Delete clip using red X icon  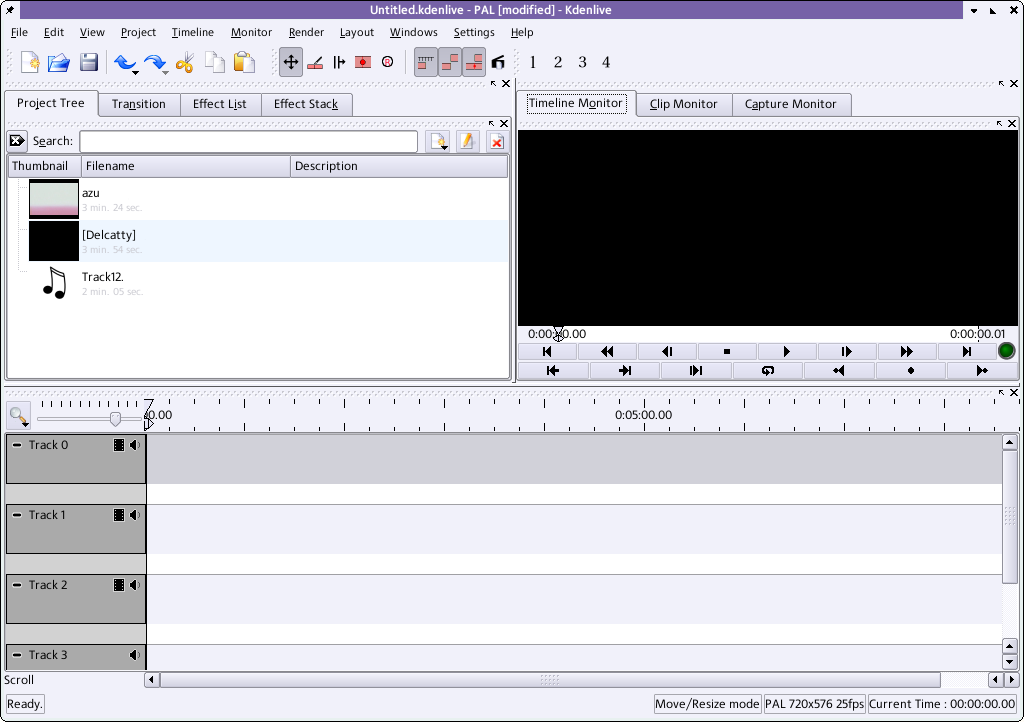point(496,142)
